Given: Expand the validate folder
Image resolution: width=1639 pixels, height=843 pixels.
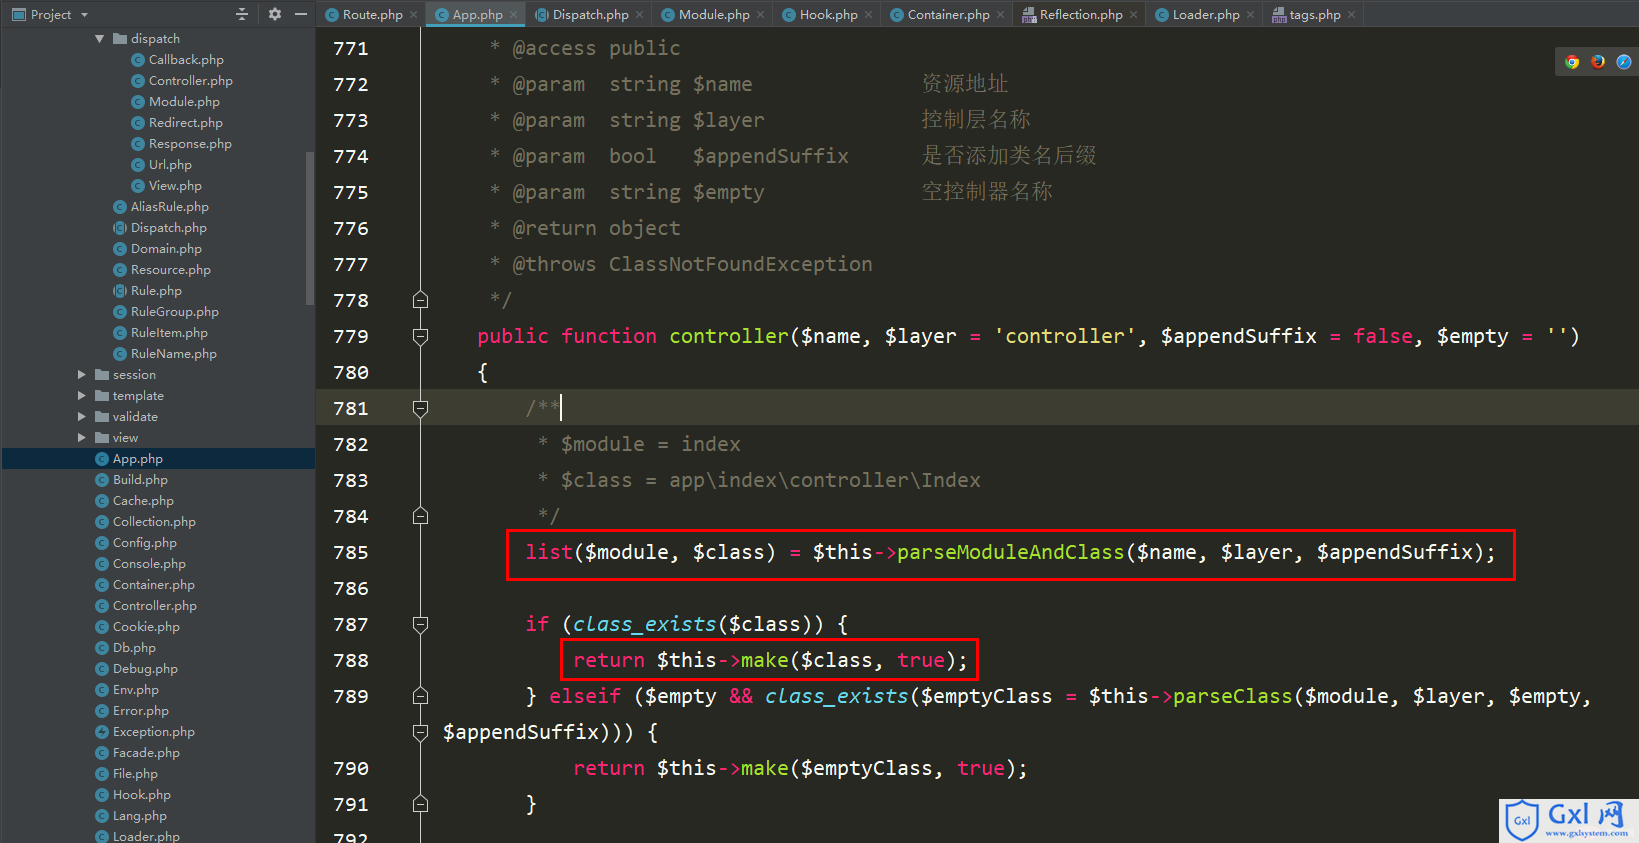Looking at the screenshot, I should [82, 417].
